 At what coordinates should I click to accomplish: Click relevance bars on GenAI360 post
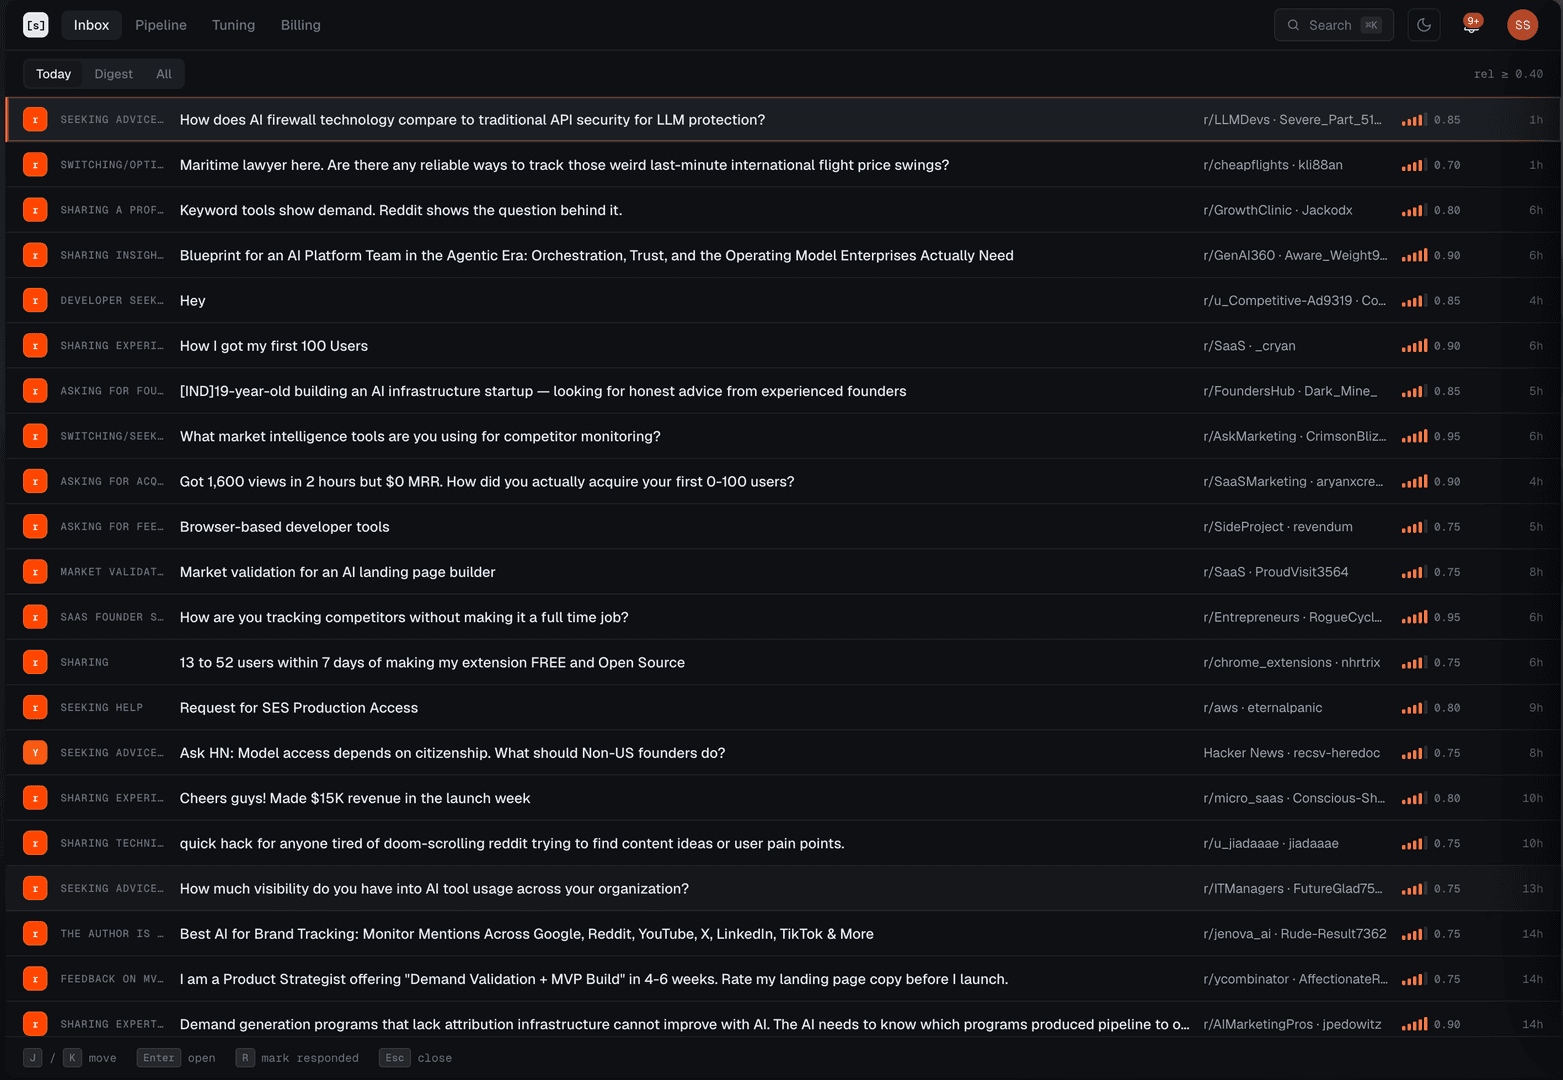click(1414, 256)
